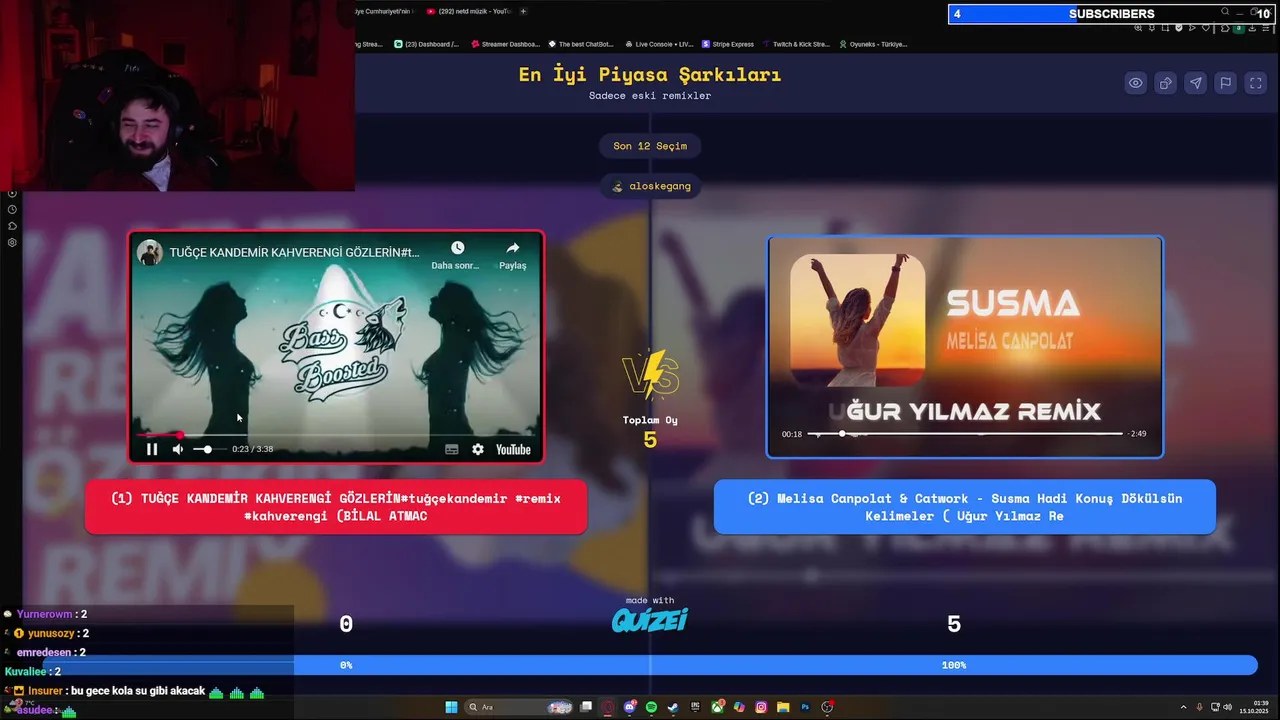Open the Xbox app from taskbar
Viewport: 1280px width, 720px height.
click(717, 707)
